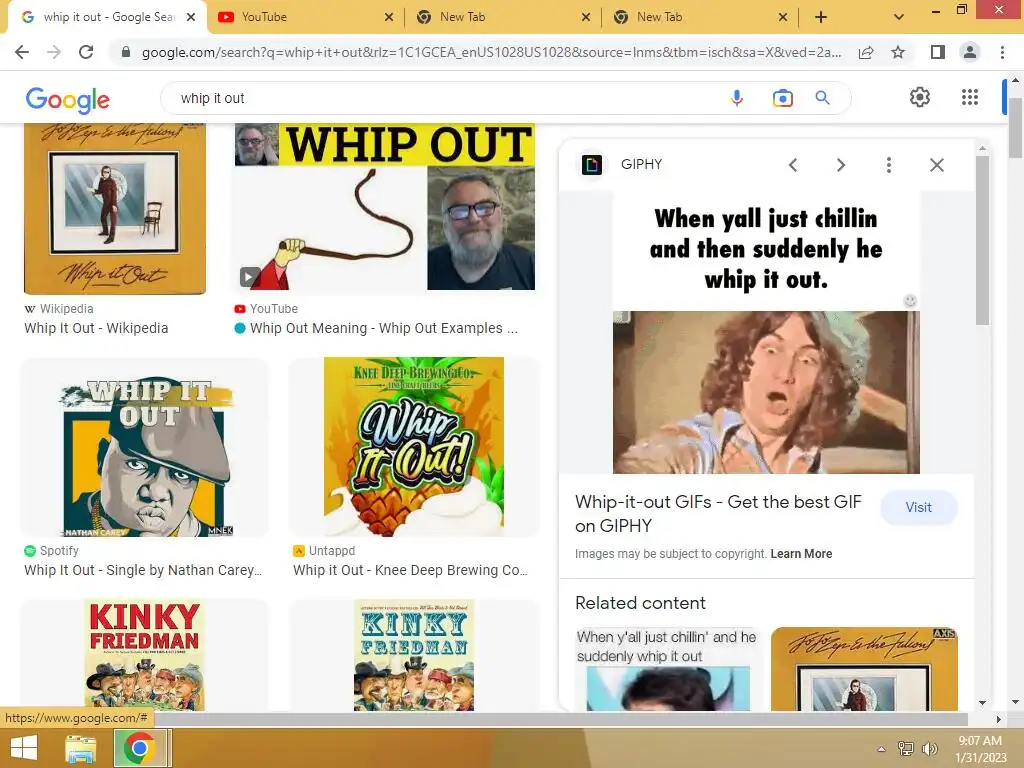This screenshot has height=768, width=1024.
Task: Close the GIPHY image preview panel
Action: point(936,165)
